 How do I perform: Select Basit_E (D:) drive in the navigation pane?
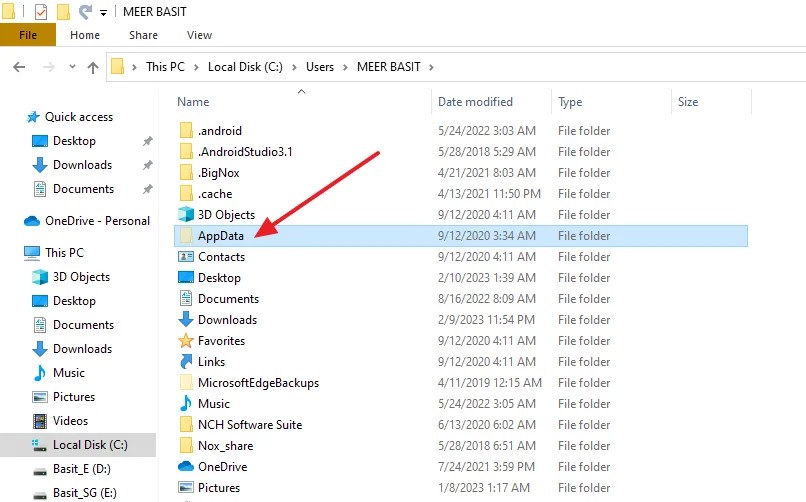(x=81, y=469)
